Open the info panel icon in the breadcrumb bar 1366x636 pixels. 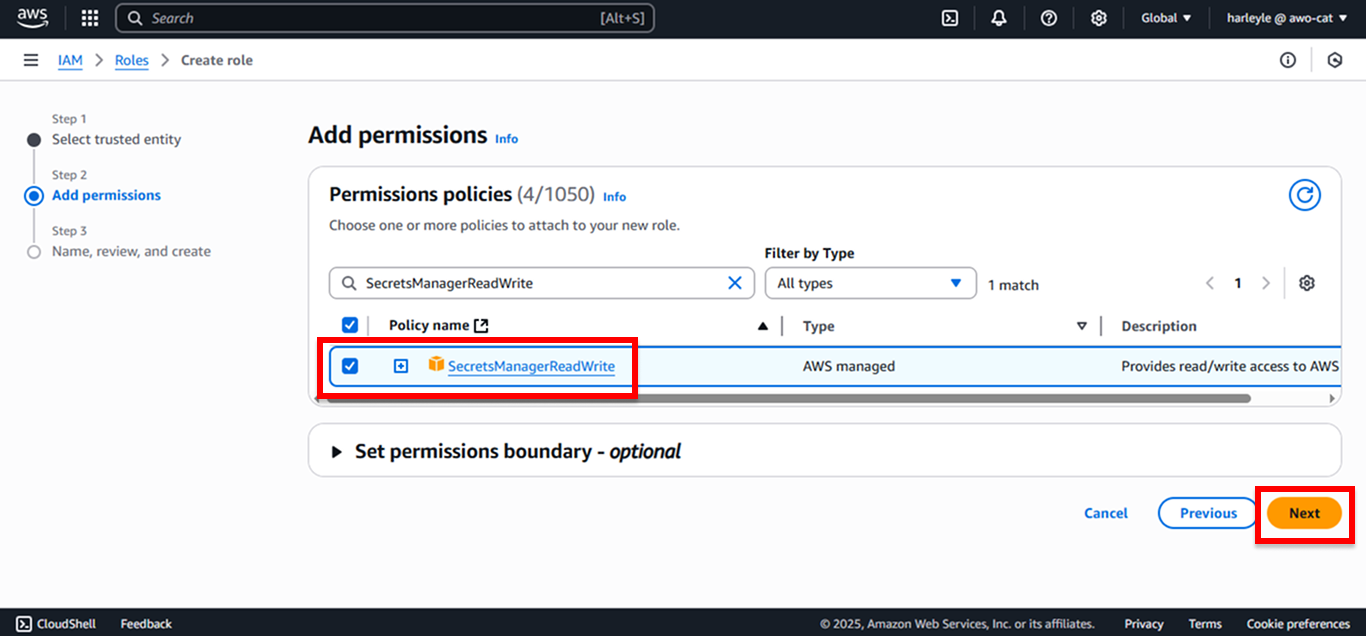1288,60
